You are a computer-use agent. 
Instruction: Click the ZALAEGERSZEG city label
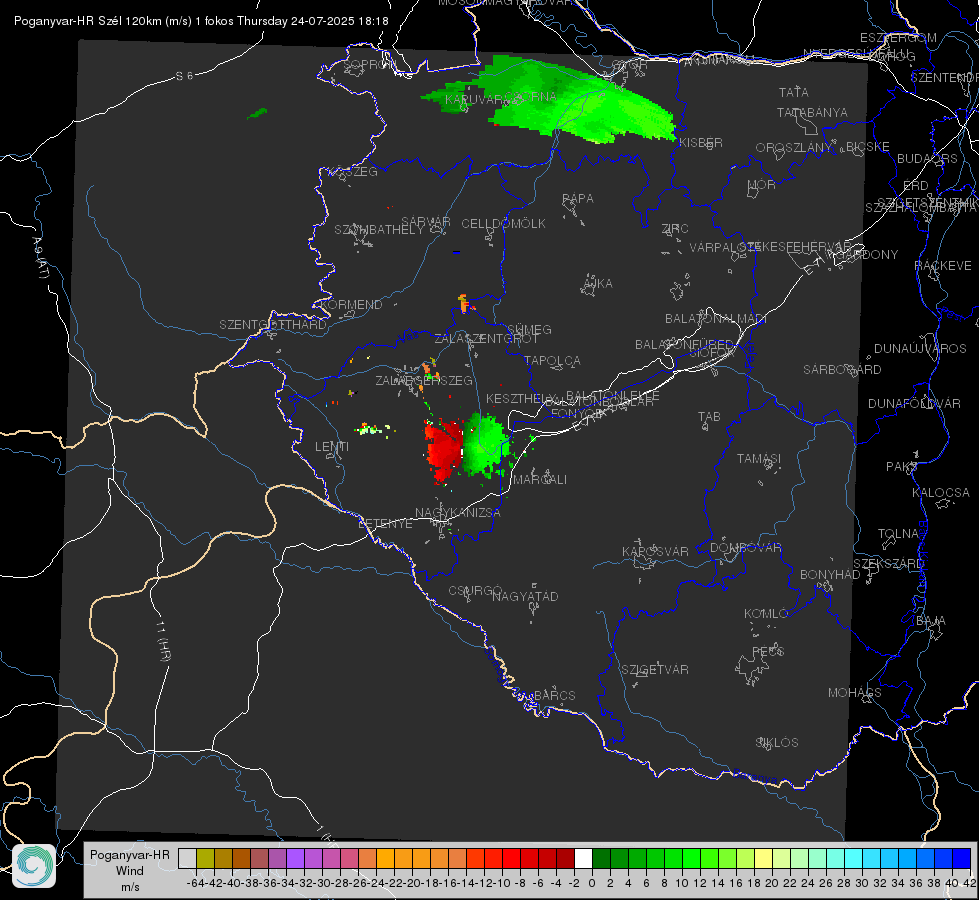pos(423,380)
